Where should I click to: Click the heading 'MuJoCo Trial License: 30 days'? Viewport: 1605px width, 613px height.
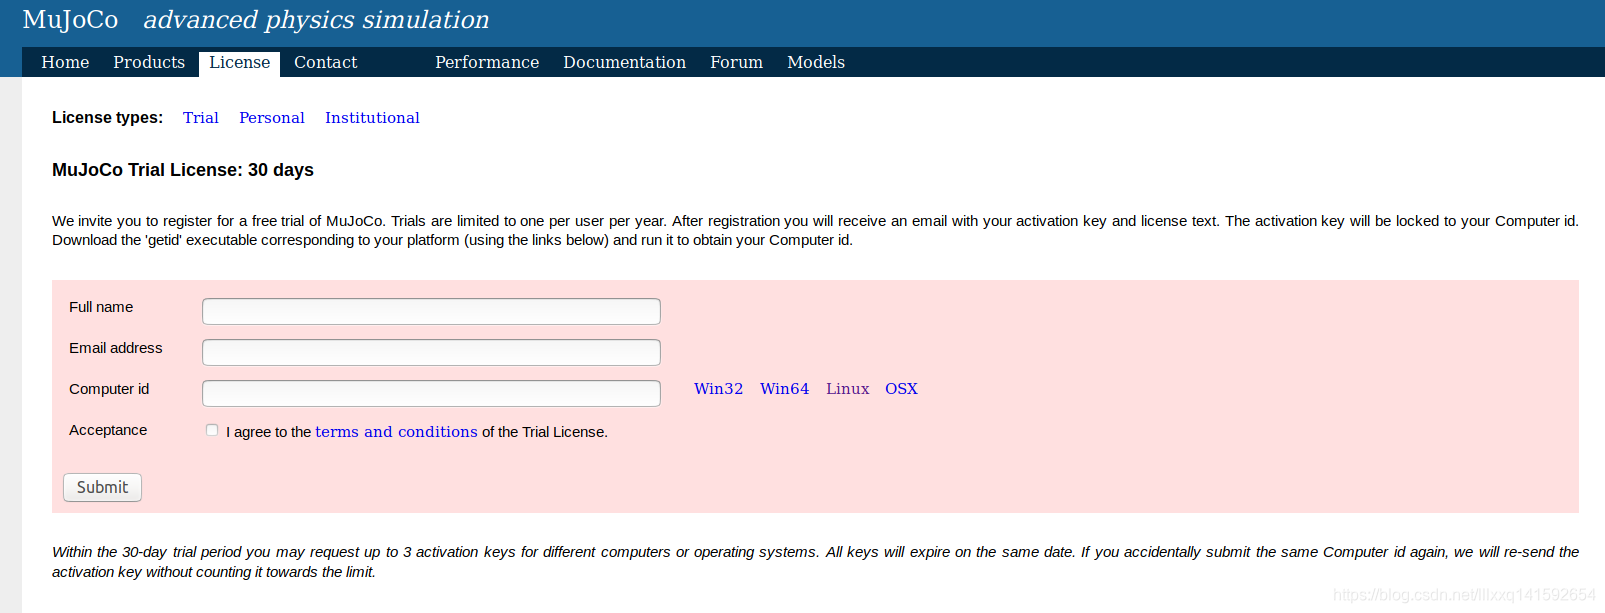183,170
